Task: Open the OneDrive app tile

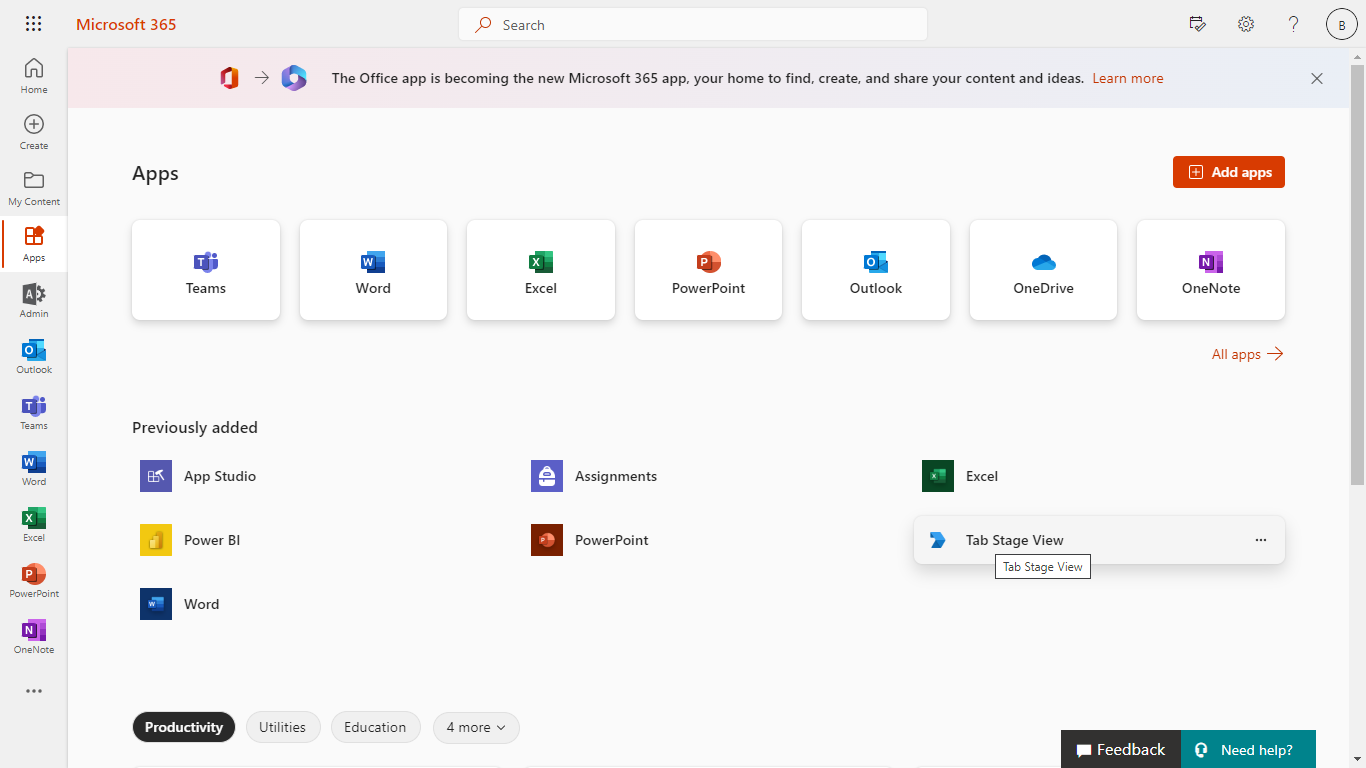Action: (x=1043, y=270)
